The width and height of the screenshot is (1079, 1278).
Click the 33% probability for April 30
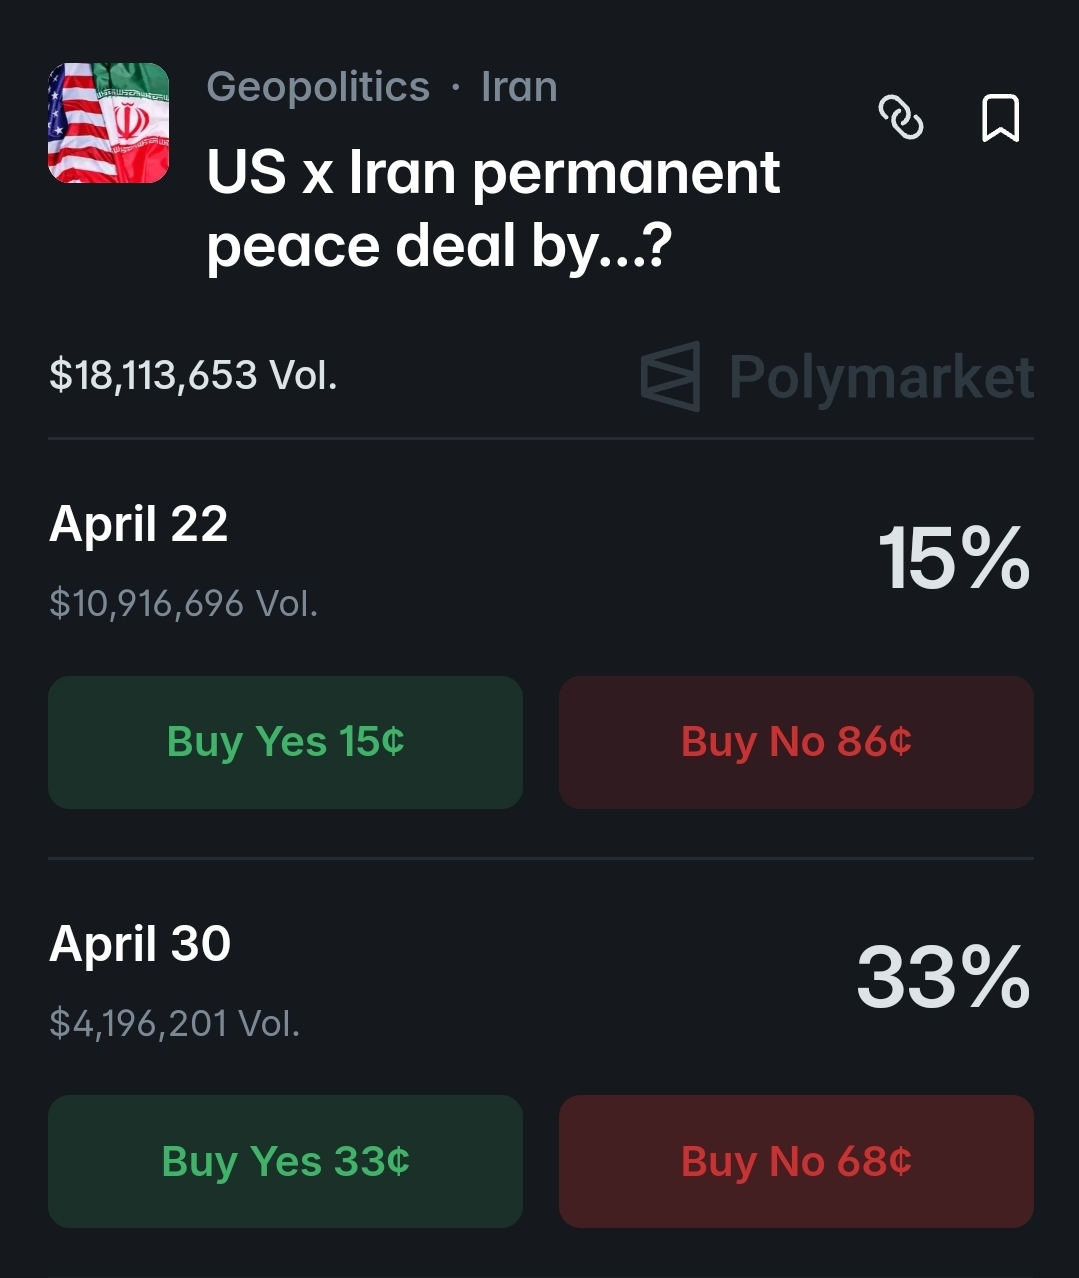pos(942,977)
